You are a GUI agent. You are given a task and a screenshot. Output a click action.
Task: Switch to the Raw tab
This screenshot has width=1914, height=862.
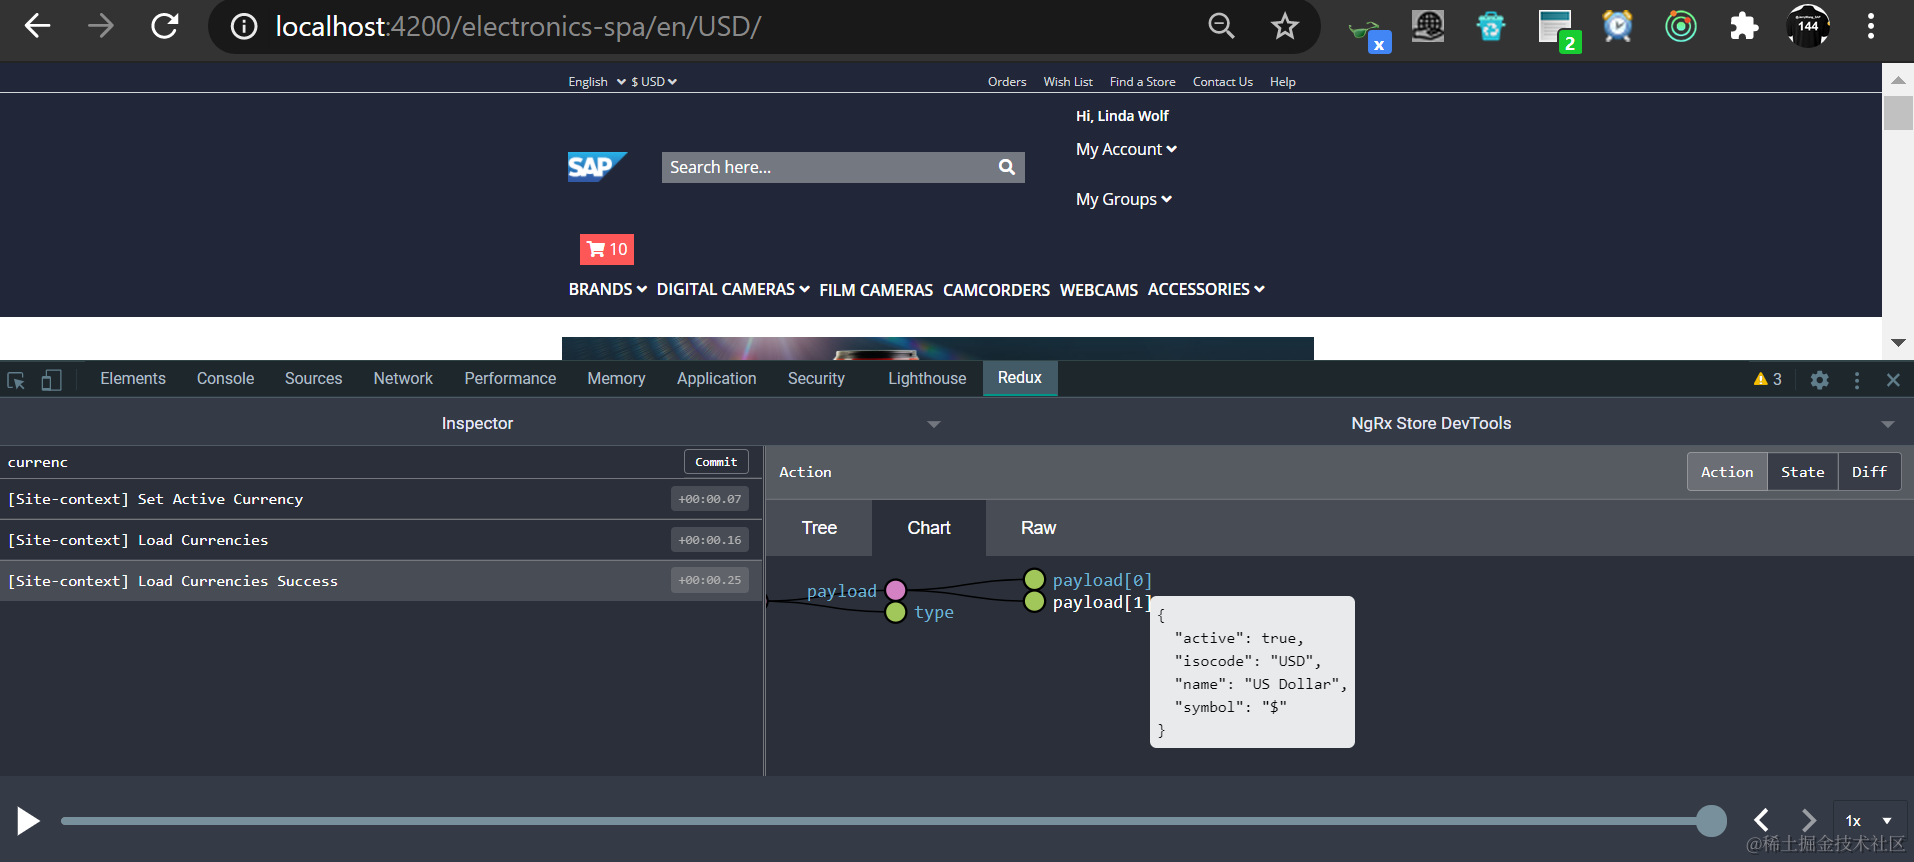[x=1038, y=528]
